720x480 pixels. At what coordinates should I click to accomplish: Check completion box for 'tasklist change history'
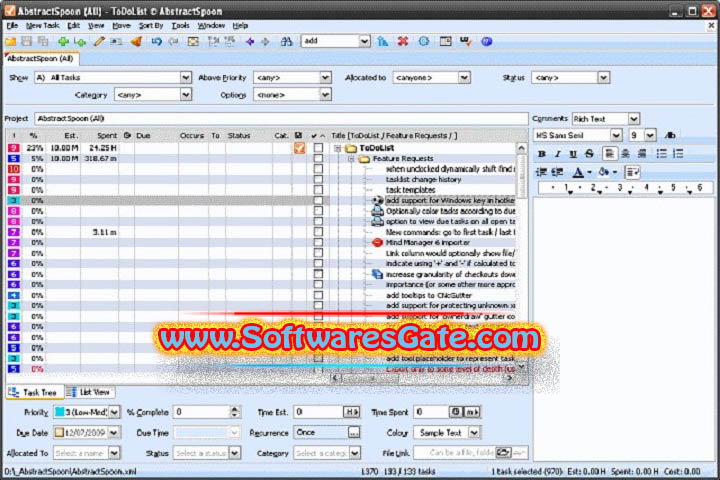point(318,179)
